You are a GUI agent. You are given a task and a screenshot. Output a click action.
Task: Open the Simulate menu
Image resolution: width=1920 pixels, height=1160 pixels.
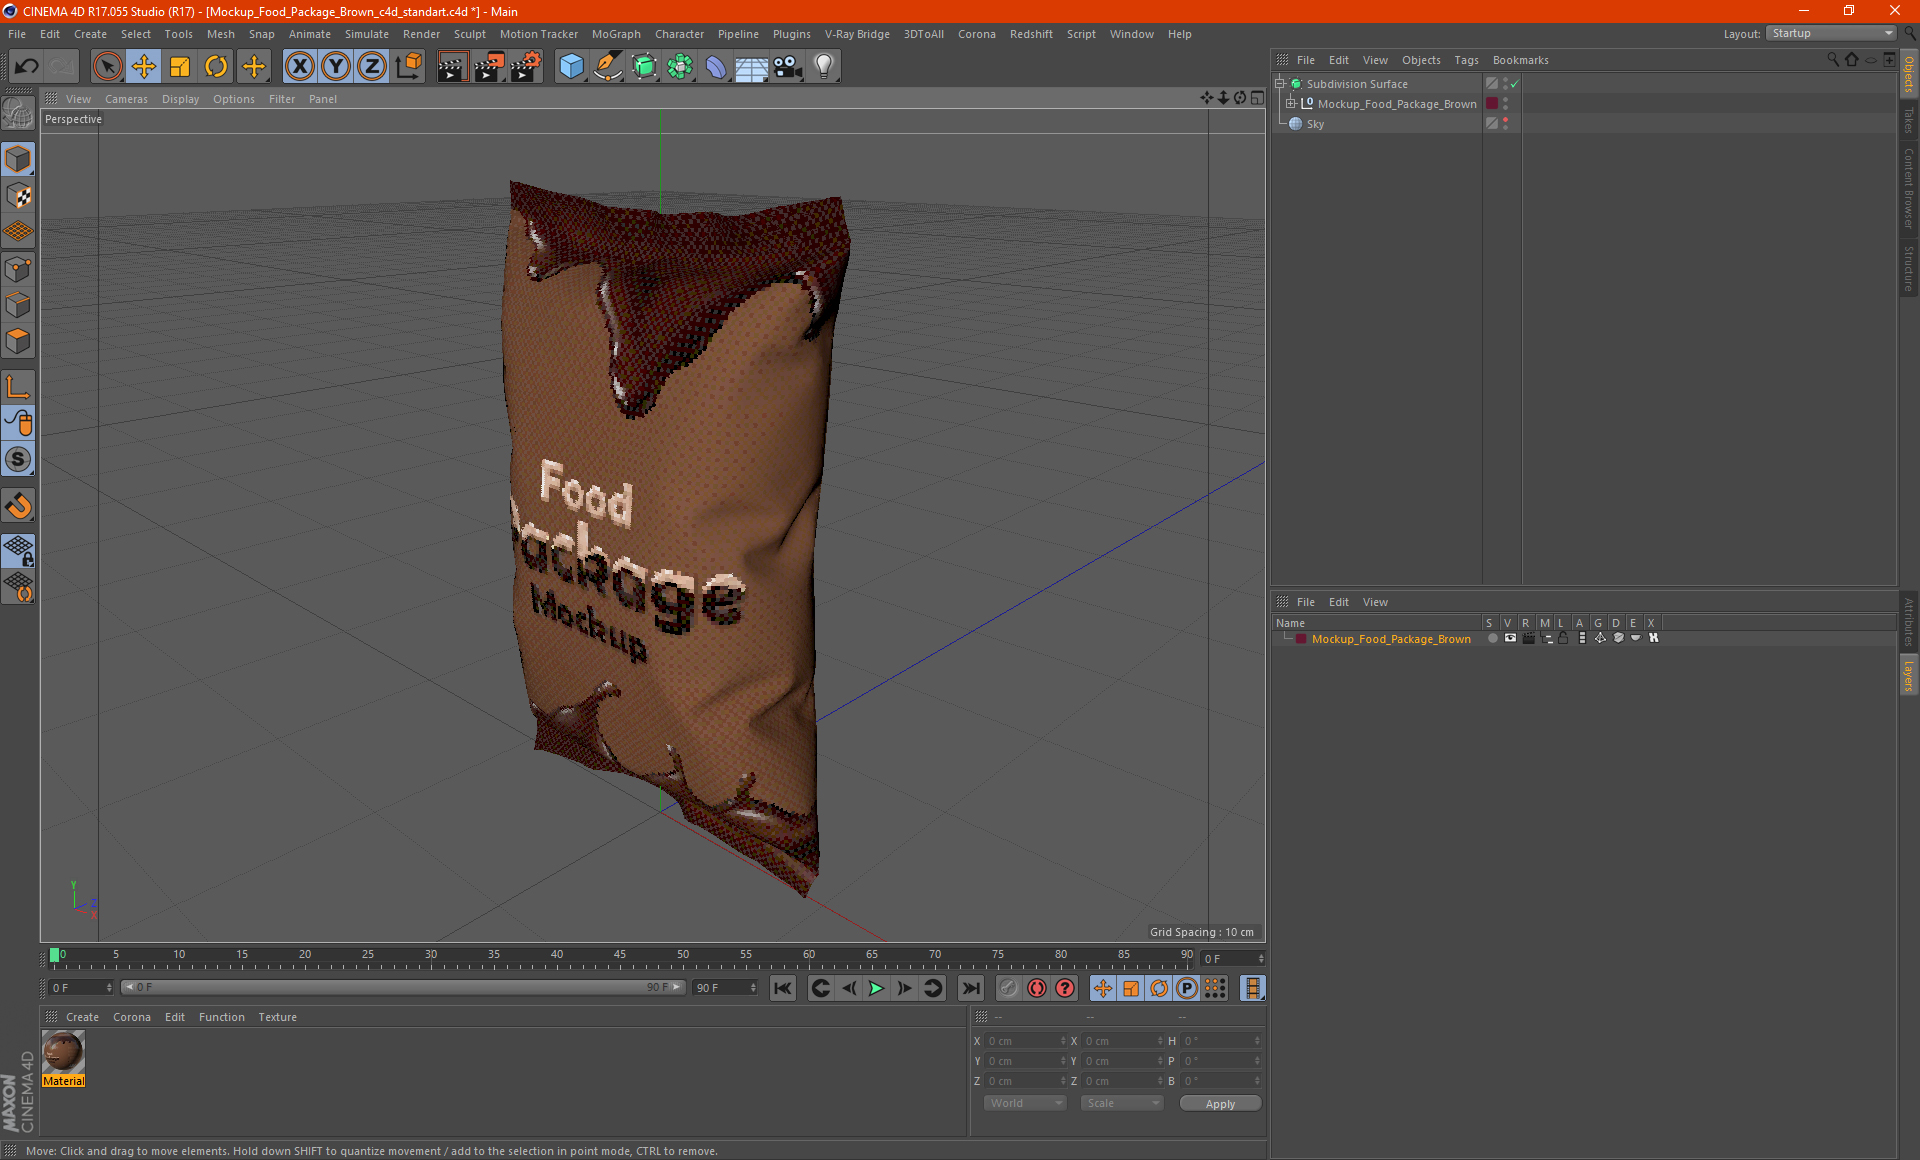367,34
